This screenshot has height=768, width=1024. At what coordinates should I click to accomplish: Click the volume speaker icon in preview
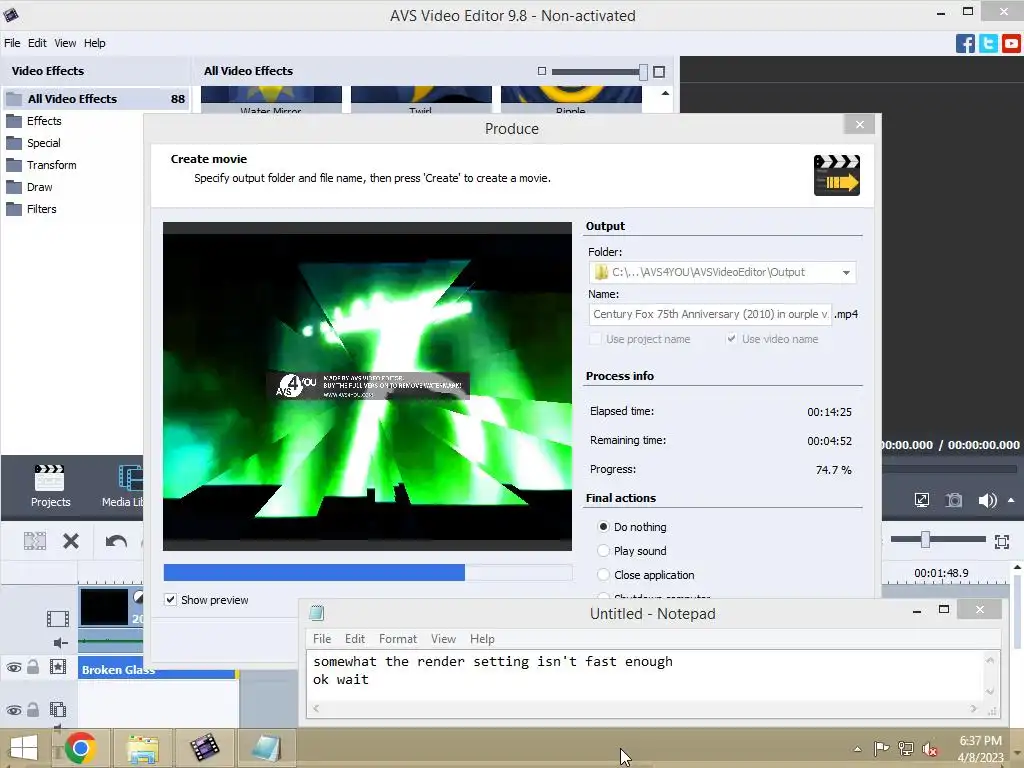click(987, 501)
